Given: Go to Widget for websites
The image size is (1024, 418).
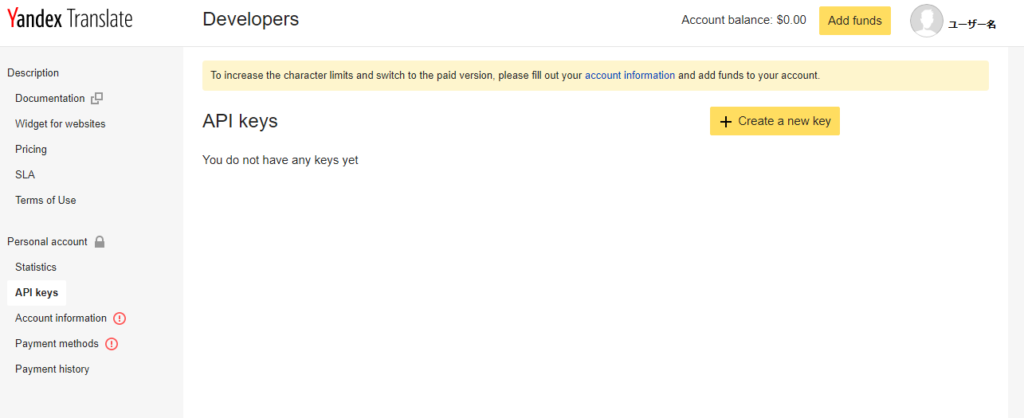Looking at the screenshot, I should pyautogui.click(x=60, y=124).
